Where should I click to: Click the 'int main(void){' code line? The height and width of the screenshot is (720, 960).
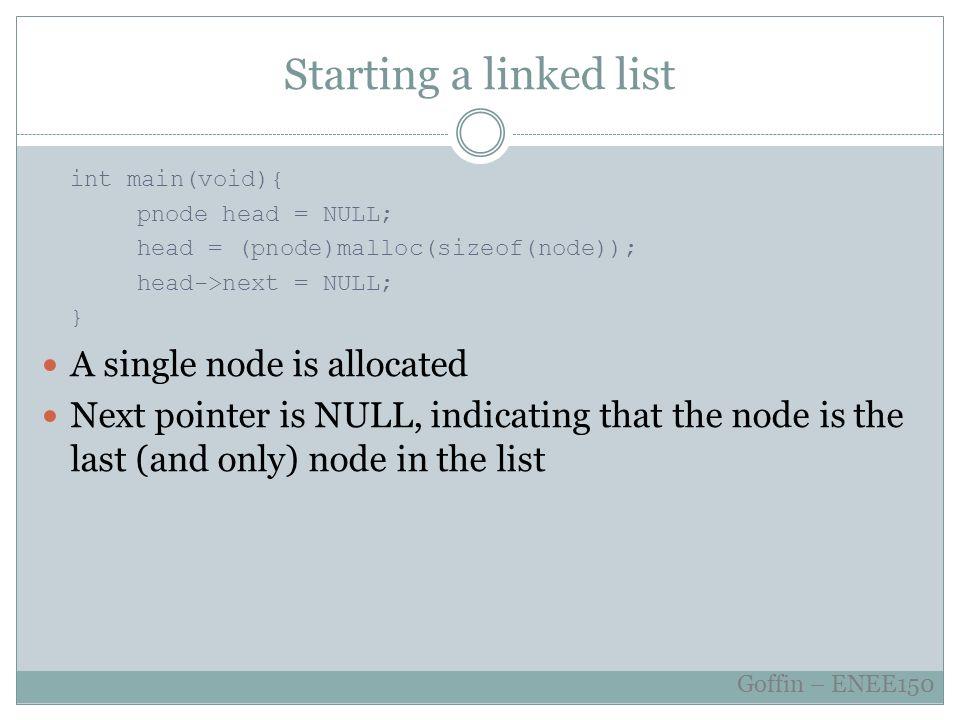click(176, 179)
